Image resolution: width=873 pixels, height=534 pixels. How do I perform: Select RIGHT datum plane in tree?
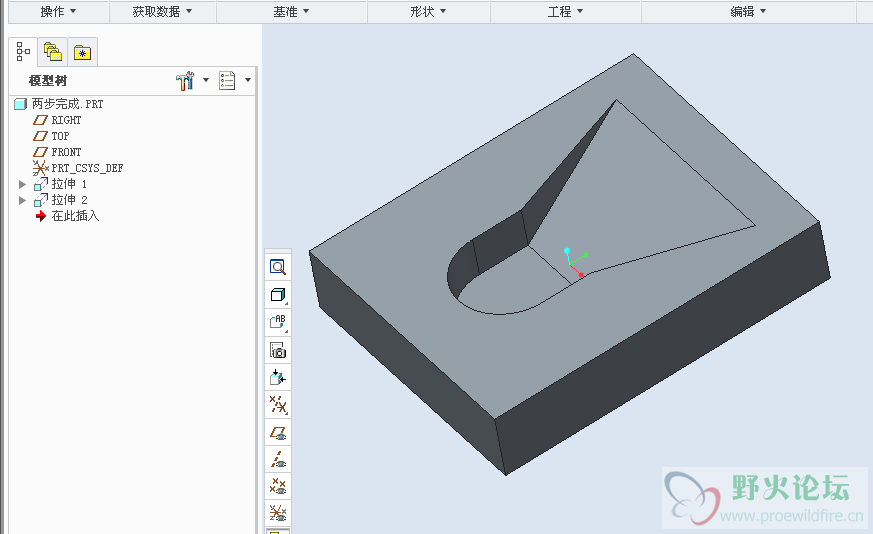tap(66, 120)
